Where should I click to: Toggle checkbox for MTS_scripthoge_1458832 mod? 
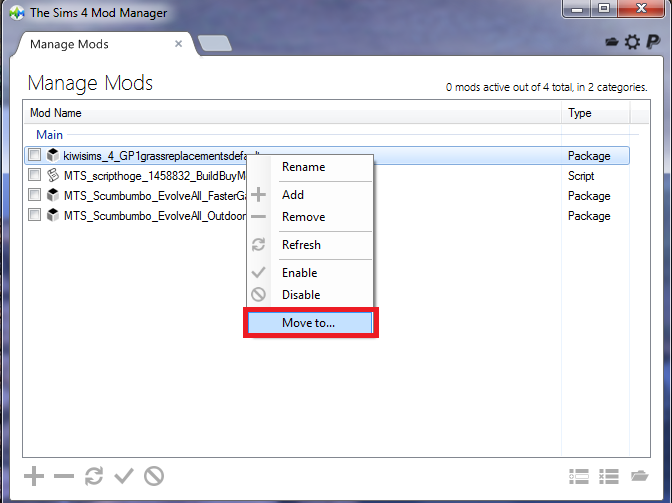[x=34, y=175]
